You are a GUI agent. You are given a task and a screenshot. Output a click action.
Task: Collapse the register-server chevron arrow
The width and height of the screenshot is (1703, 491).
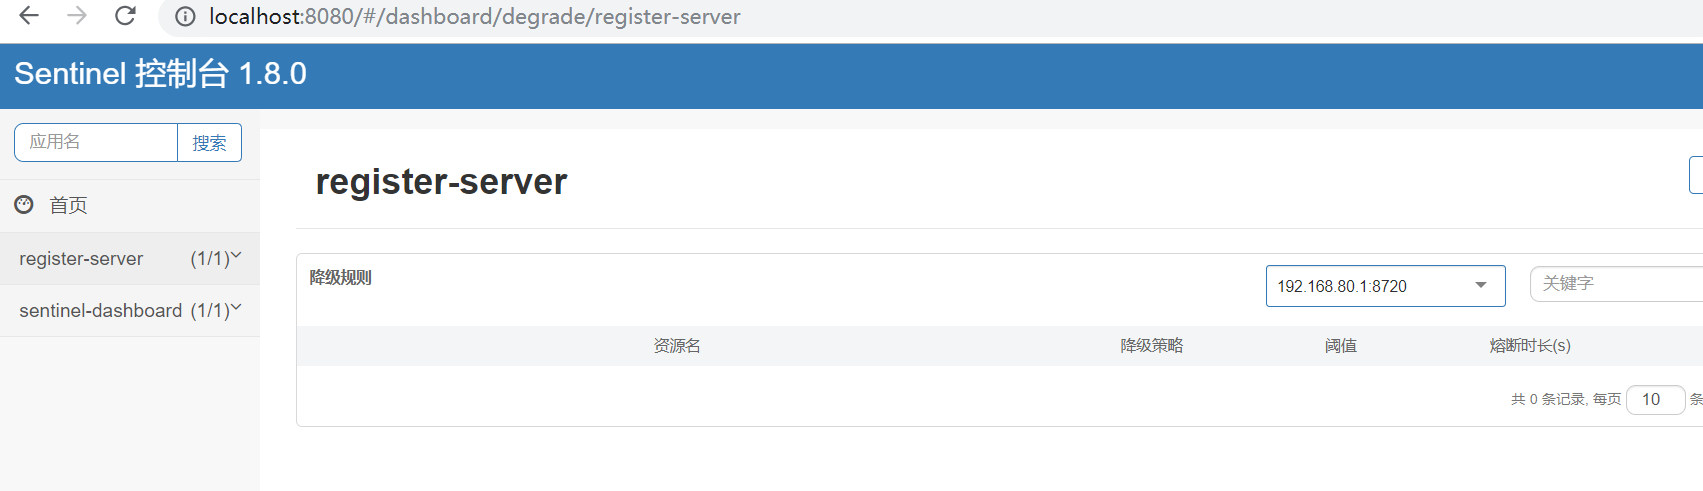[x=236, y=256]
